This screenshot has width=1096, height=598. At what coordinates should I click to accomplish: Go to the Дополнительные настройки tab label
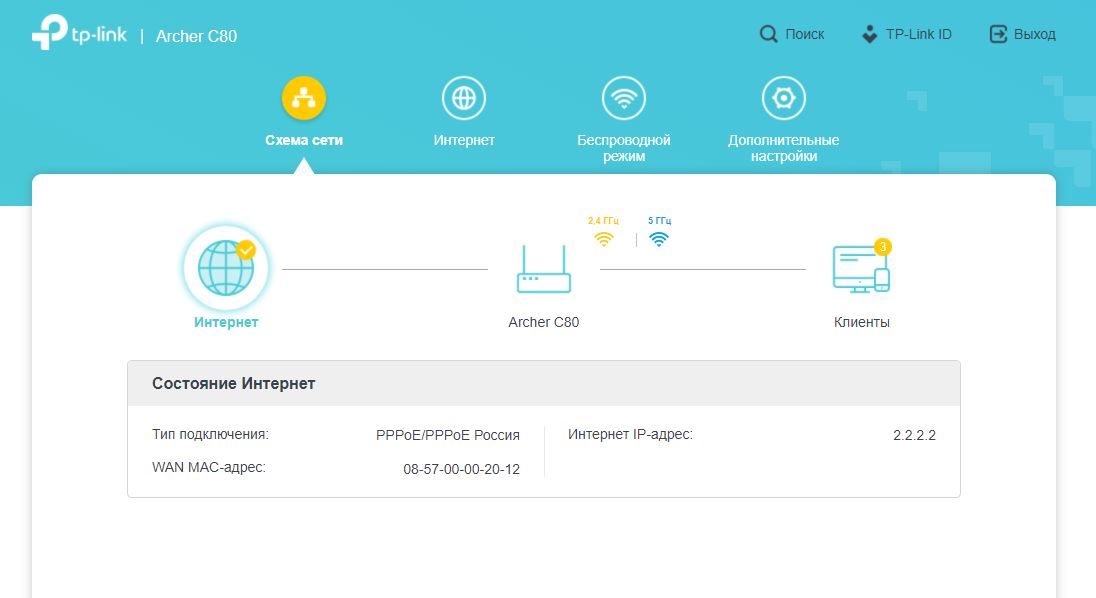784,148
